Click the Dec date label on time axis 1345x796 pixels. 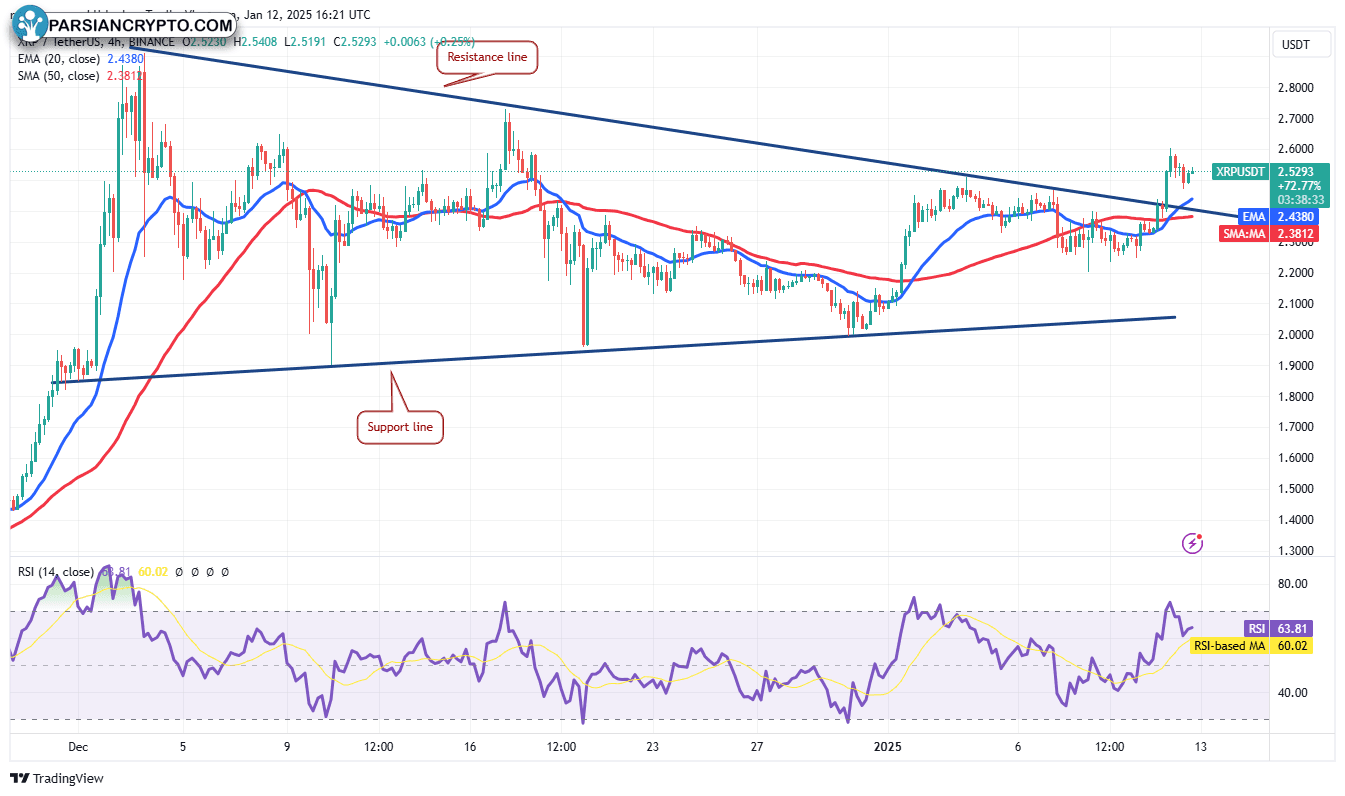(79, 747)
